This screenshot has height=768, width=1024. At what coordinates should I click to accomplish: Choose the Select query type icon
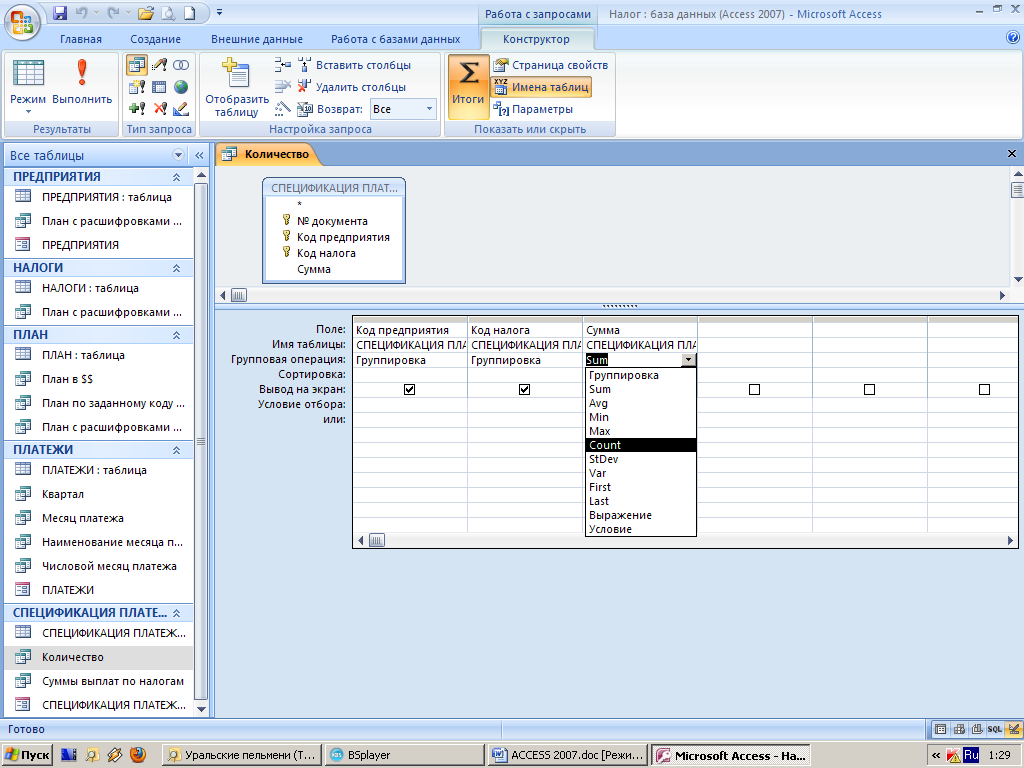pyautogui.click(x=136, y=65)
